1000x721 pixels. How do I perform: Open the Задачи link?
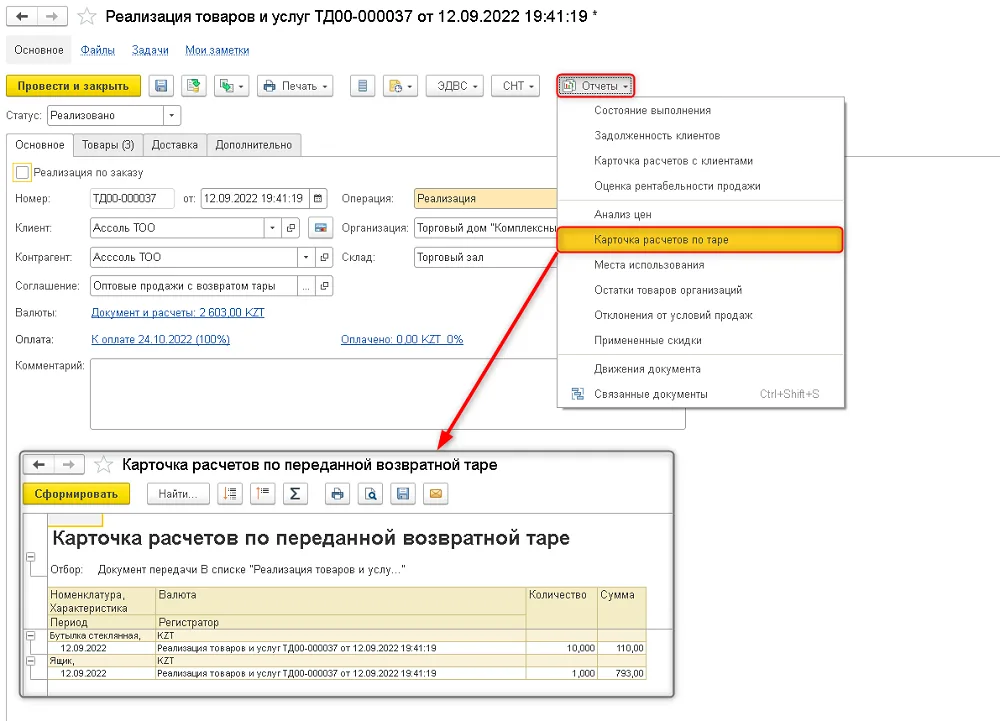click(151, 50)
